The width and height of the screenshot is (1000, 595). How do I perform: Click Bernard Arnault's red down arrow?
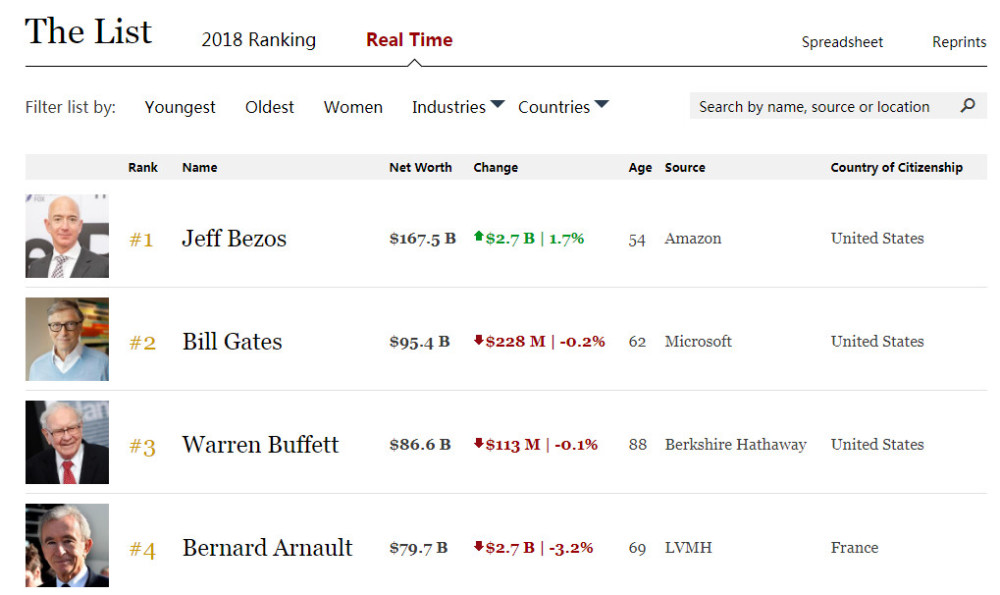coord(479,547)
